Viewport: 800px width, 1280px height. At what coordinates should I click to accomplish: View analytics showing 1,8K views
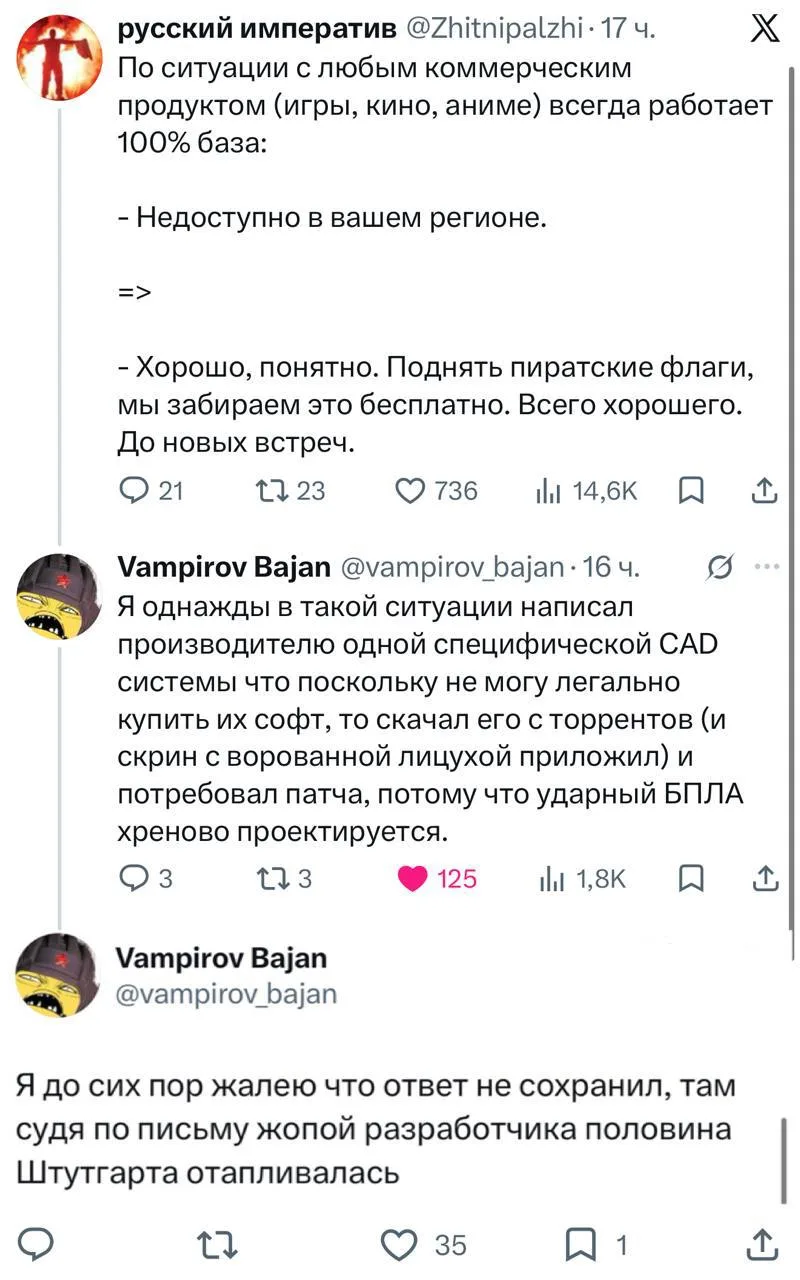coord(583,878)
